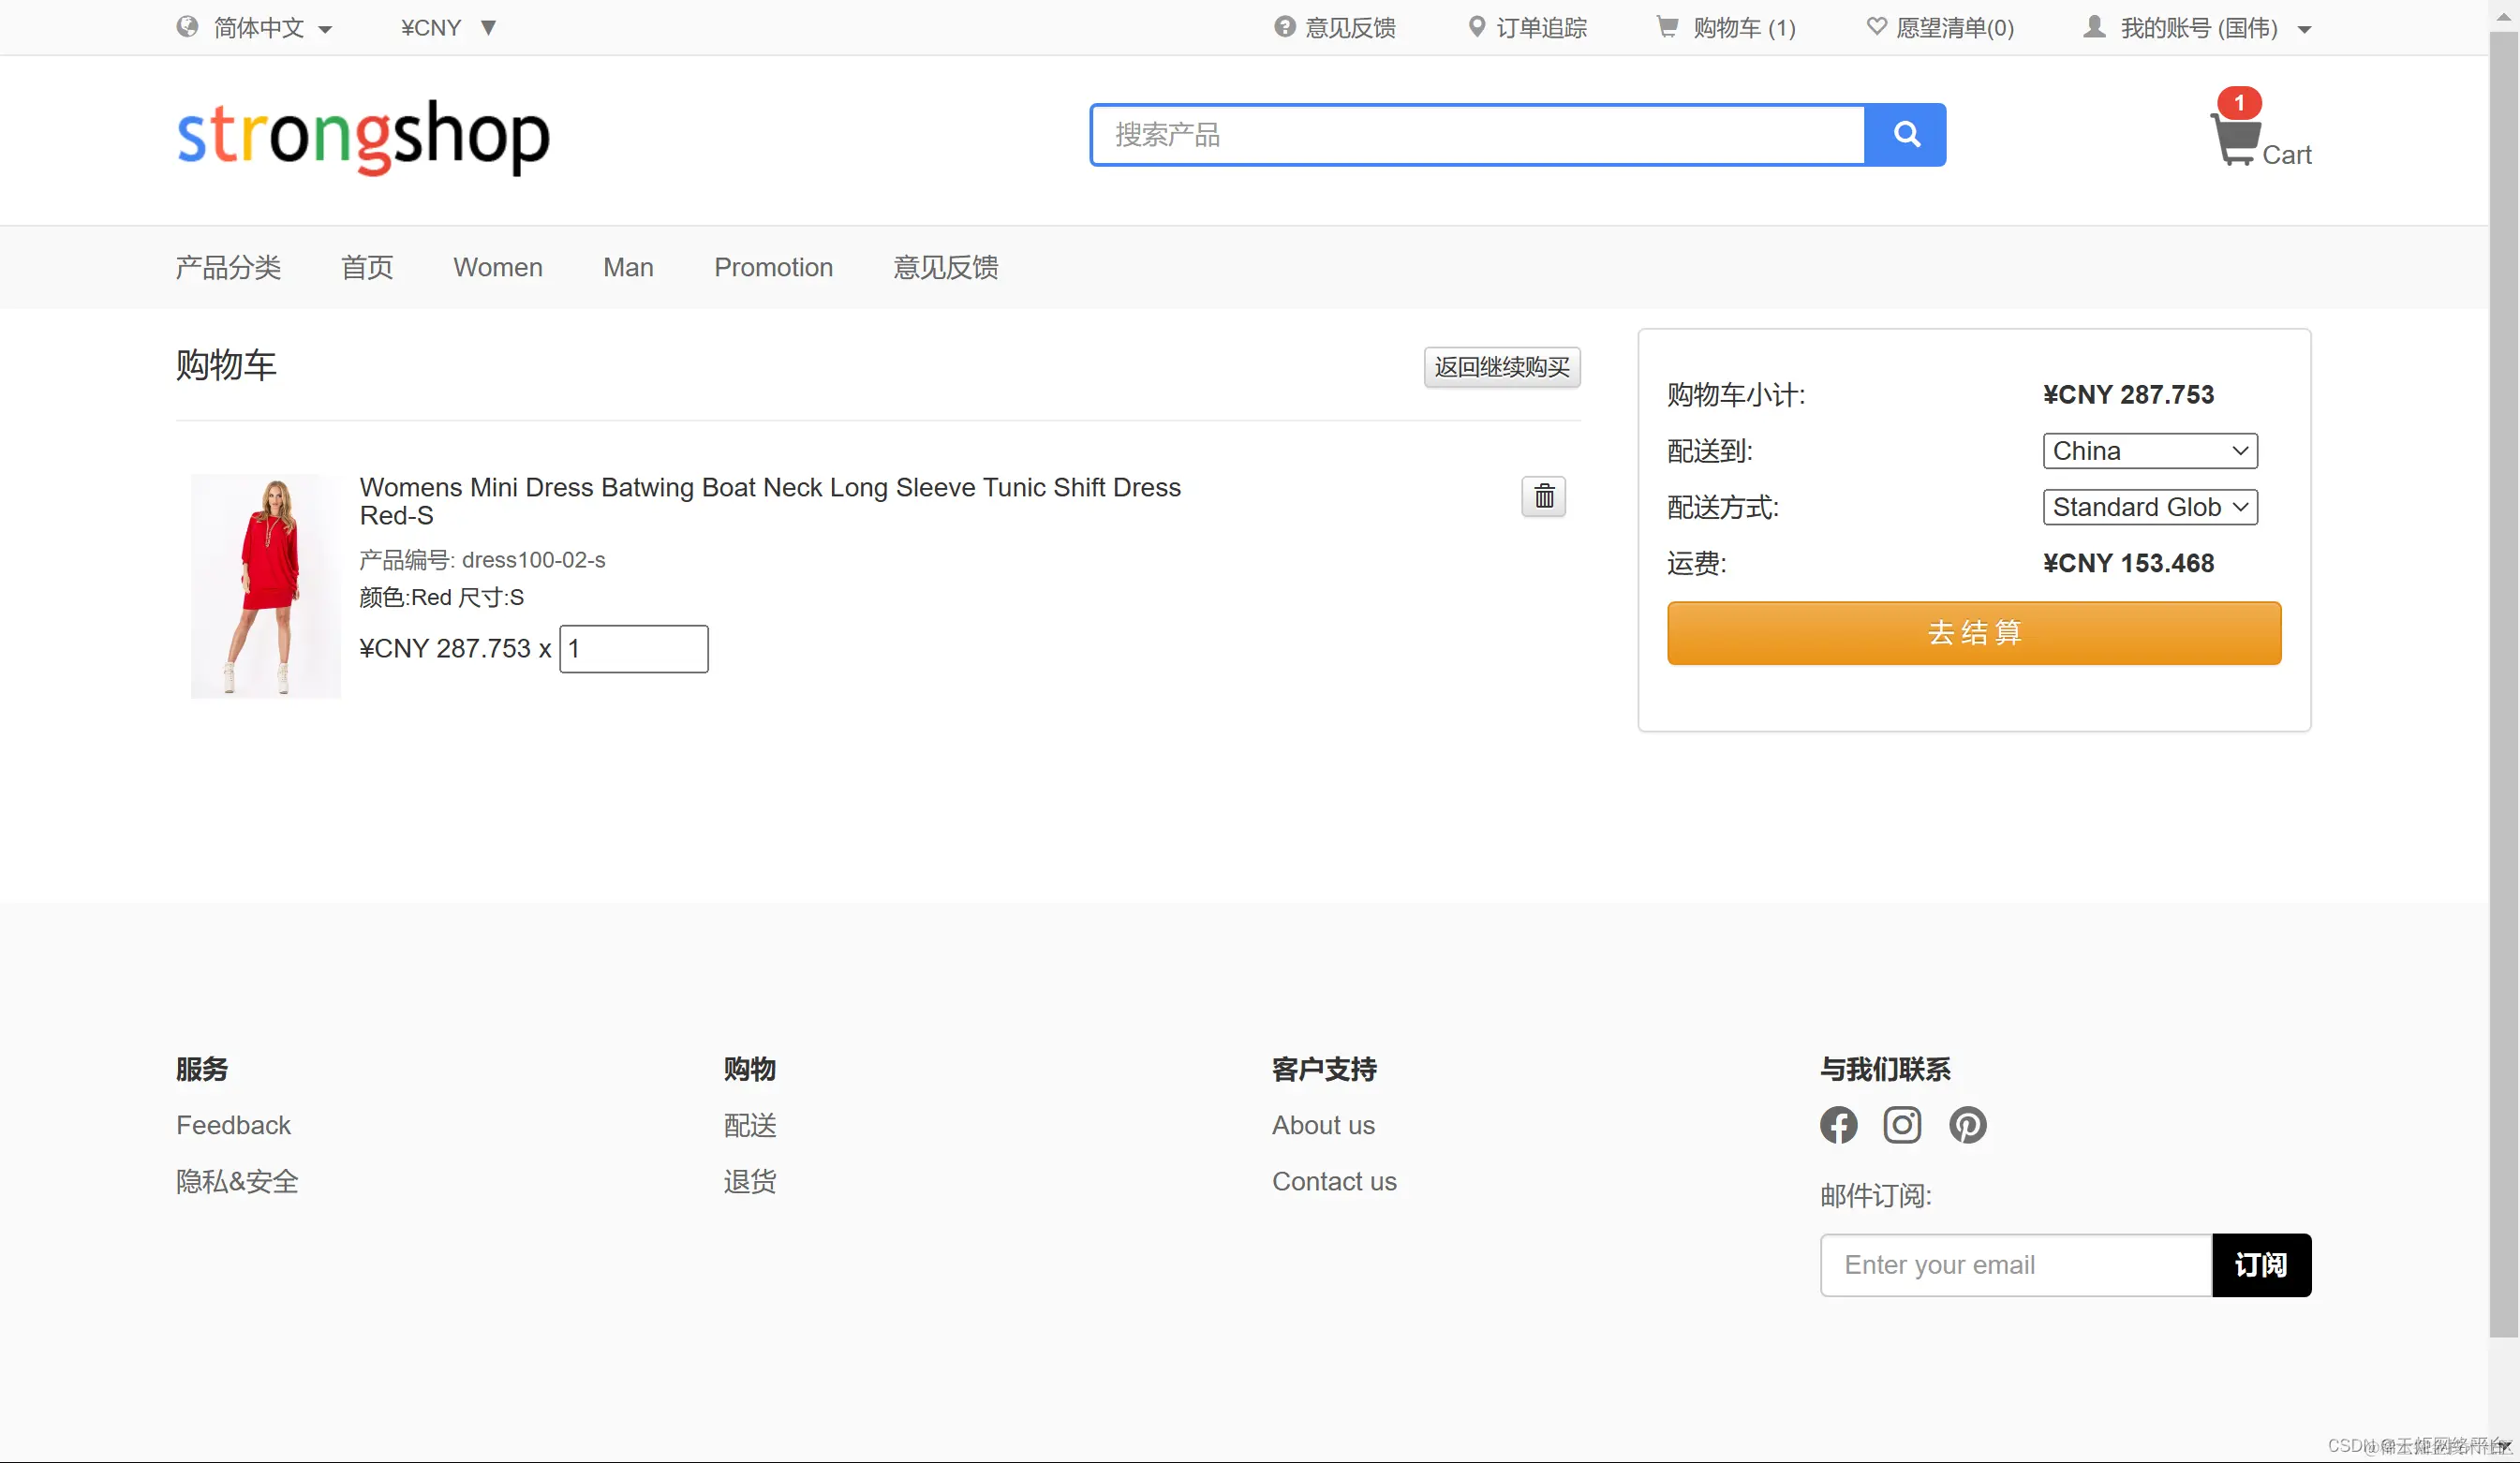Viewport: 2520px width, 1463px height.
Task: Open the Facebook page icon
Action: pos(1838,1125)
